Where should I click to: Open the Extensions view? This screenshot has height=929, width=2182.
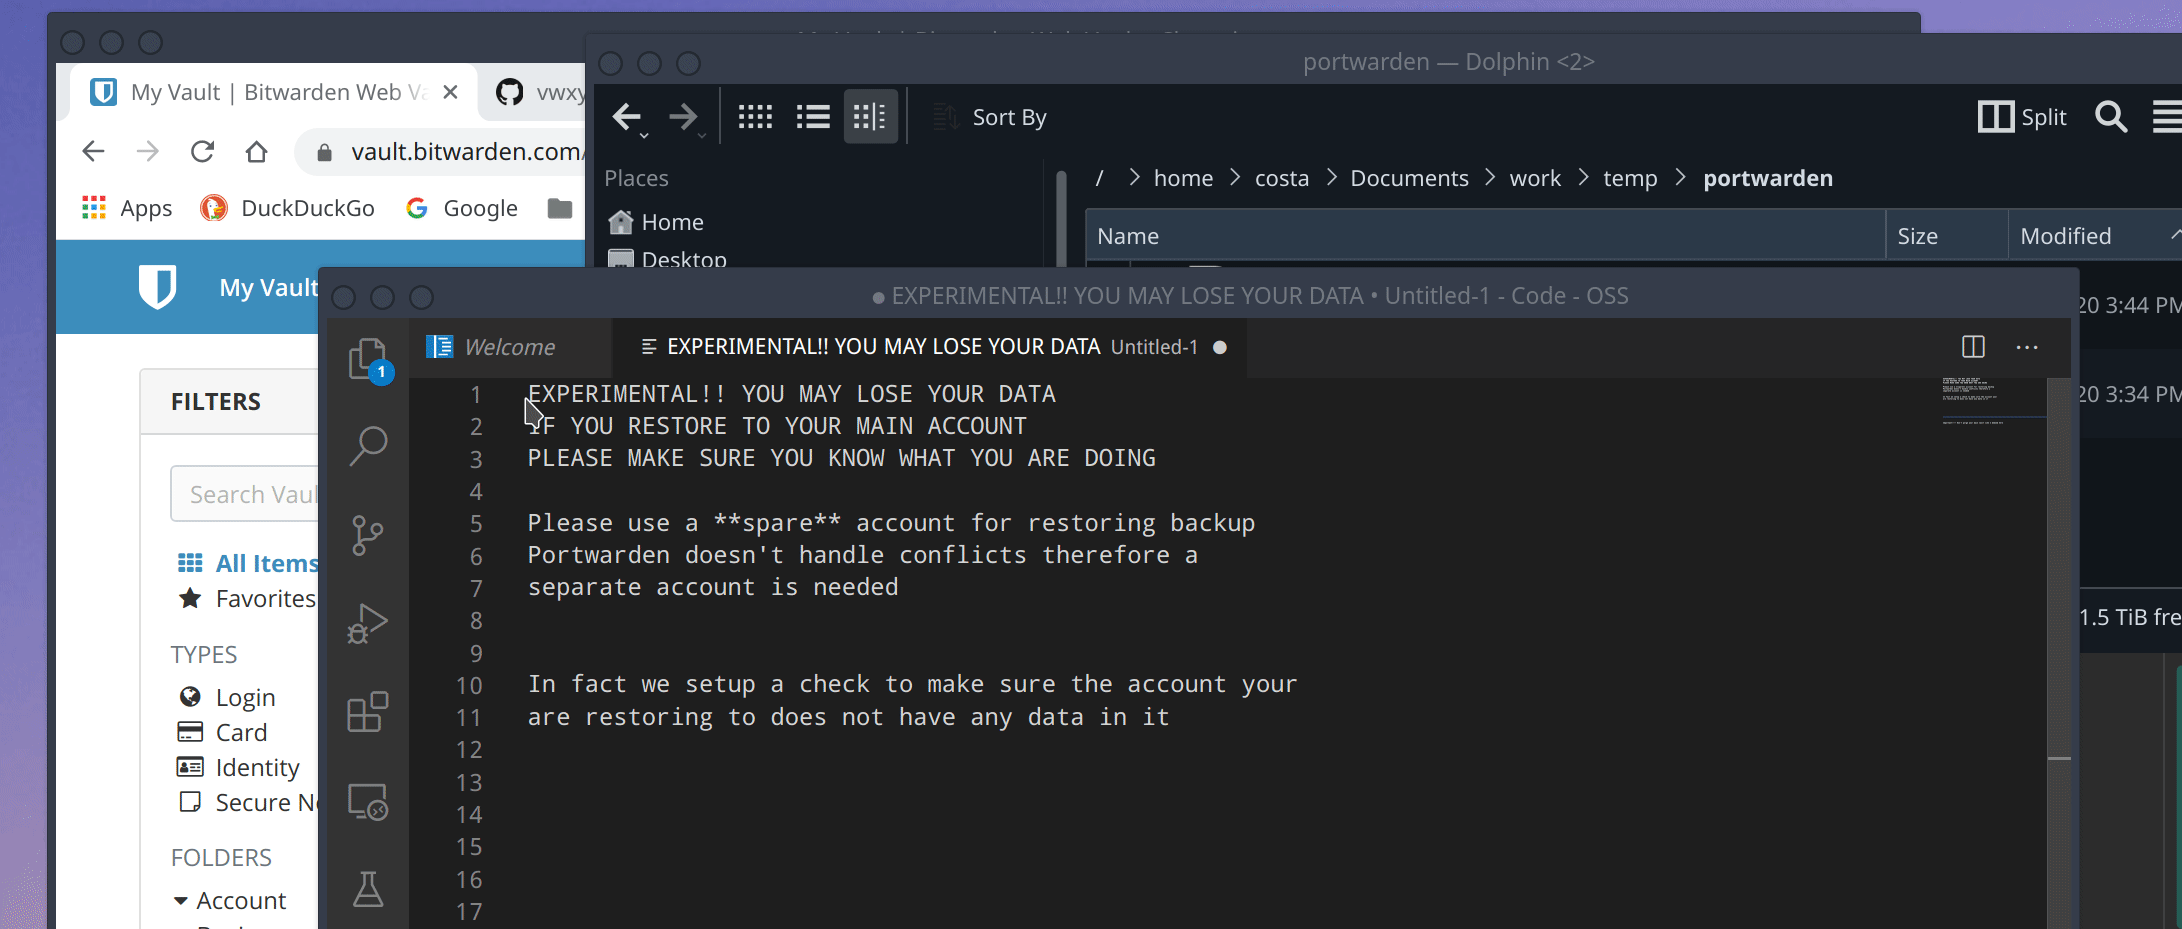[368, 711]
